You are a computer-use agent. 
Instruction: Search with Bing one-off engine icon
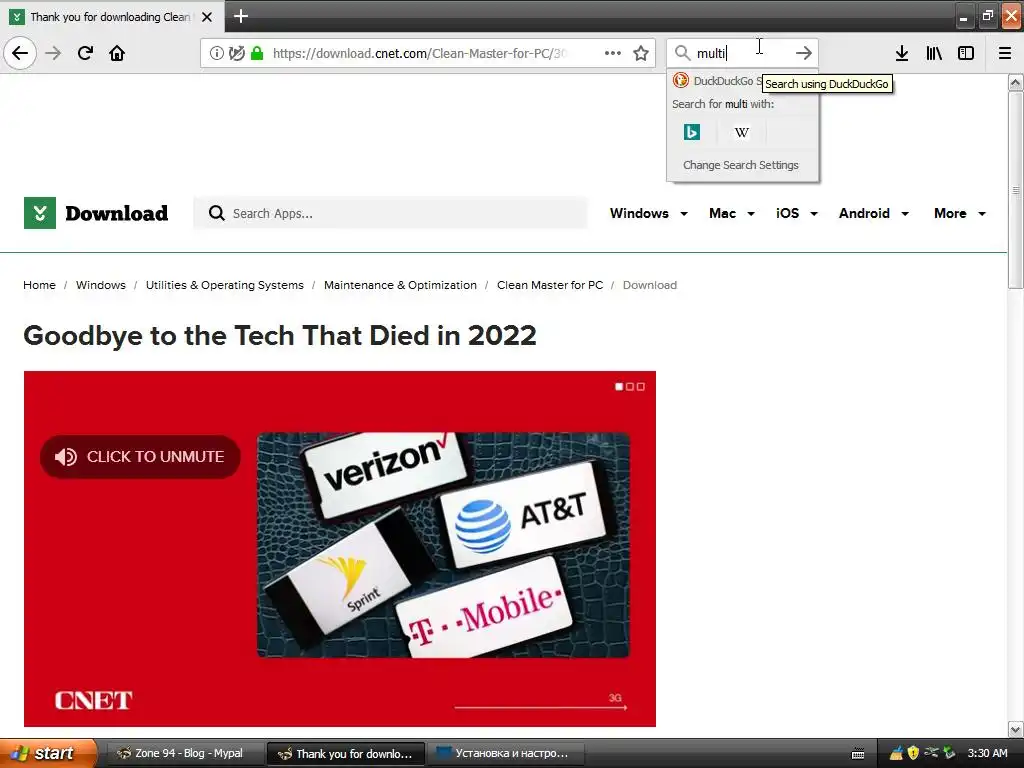(692, 133)
